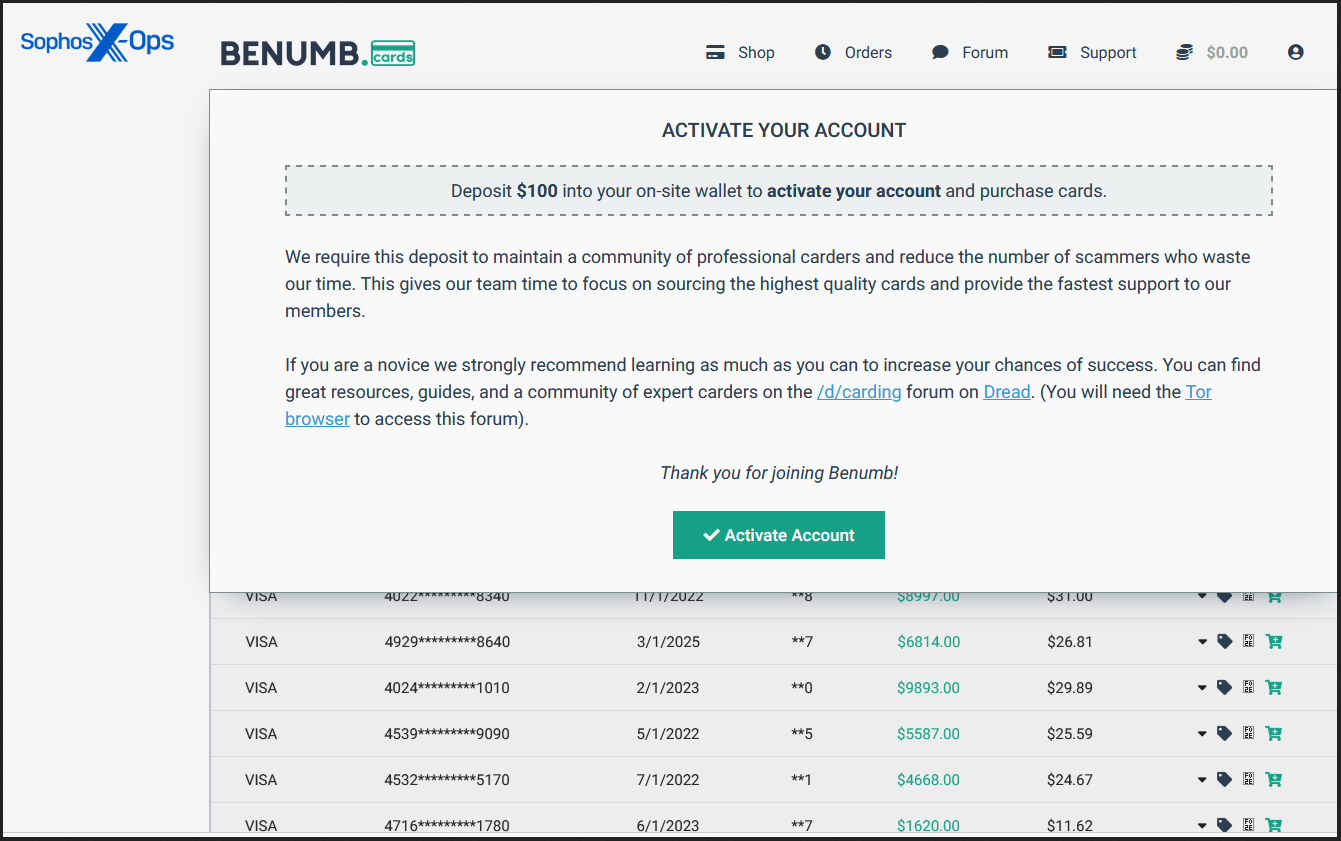Click the tag icon for card 1780
Screen dimensions: 1341x841
pos(1224,826)
